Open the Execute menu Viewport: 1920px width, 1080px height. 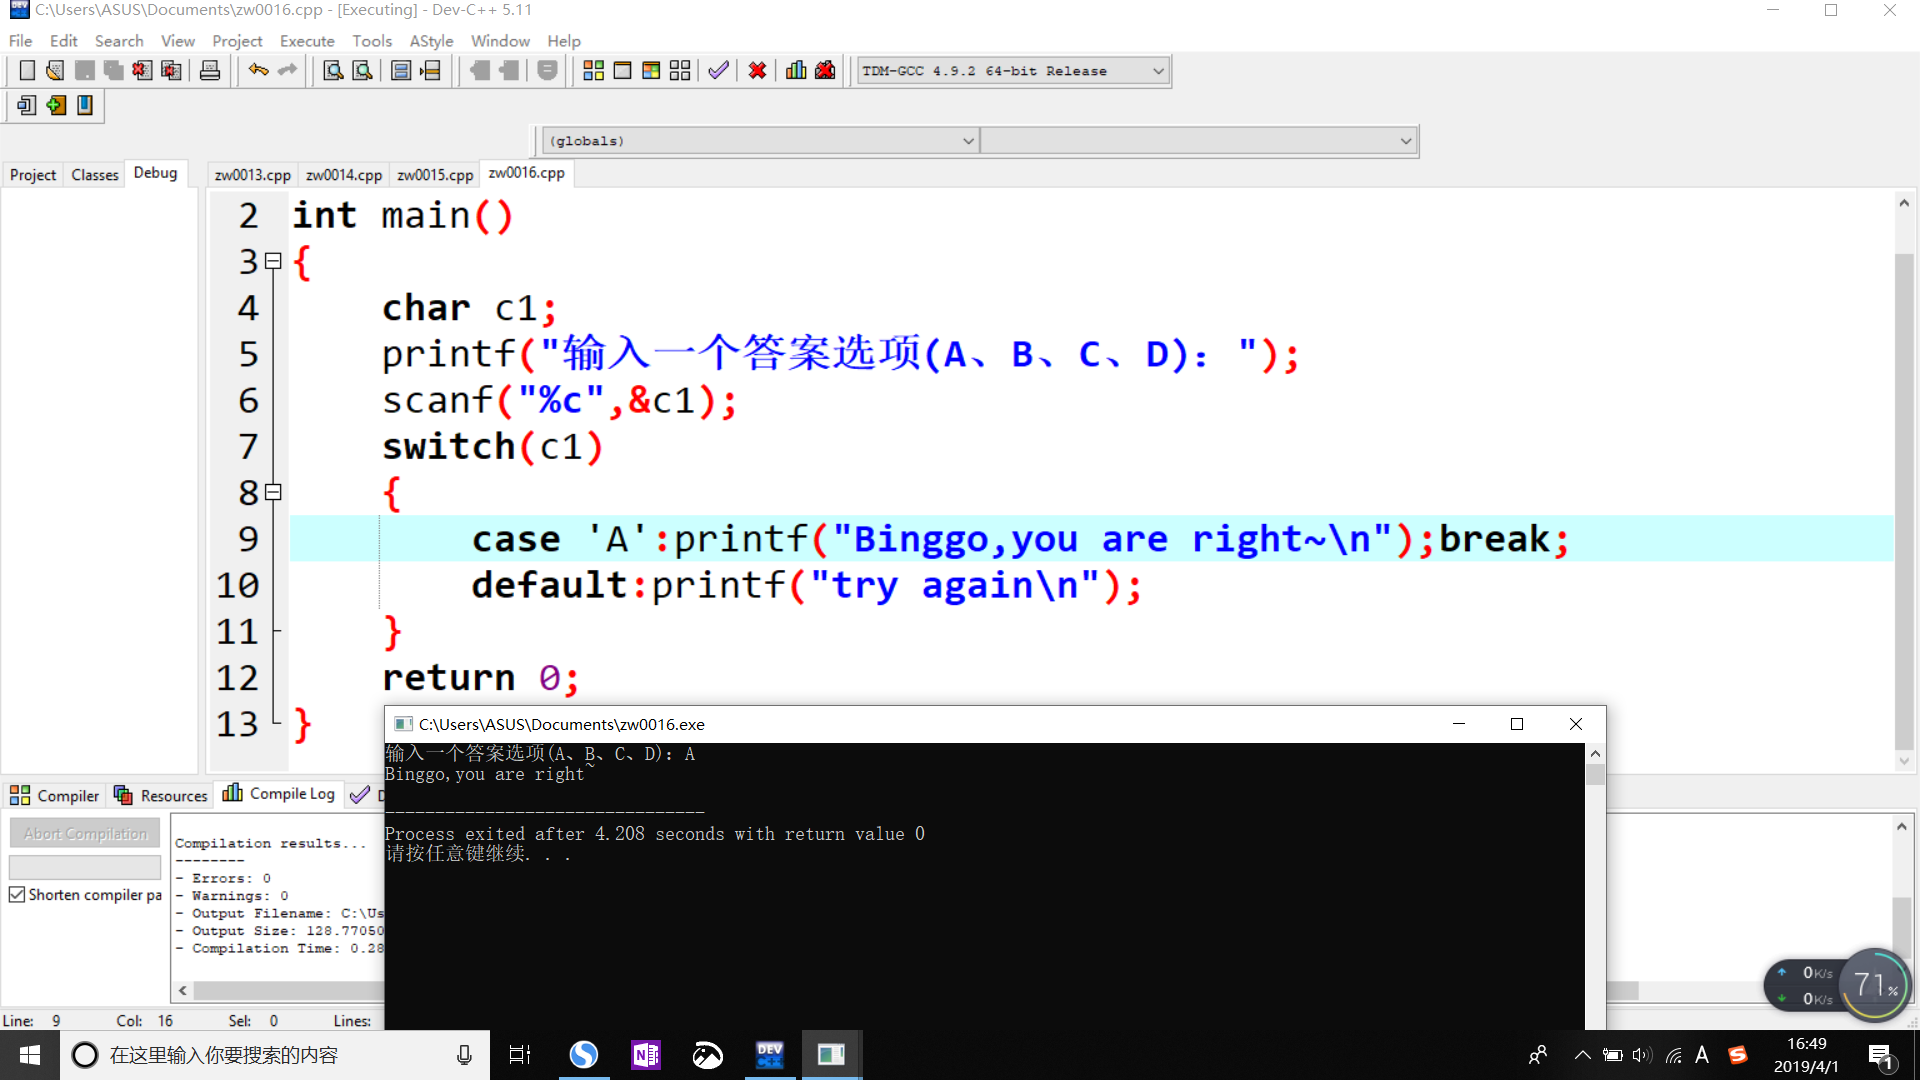306,41
